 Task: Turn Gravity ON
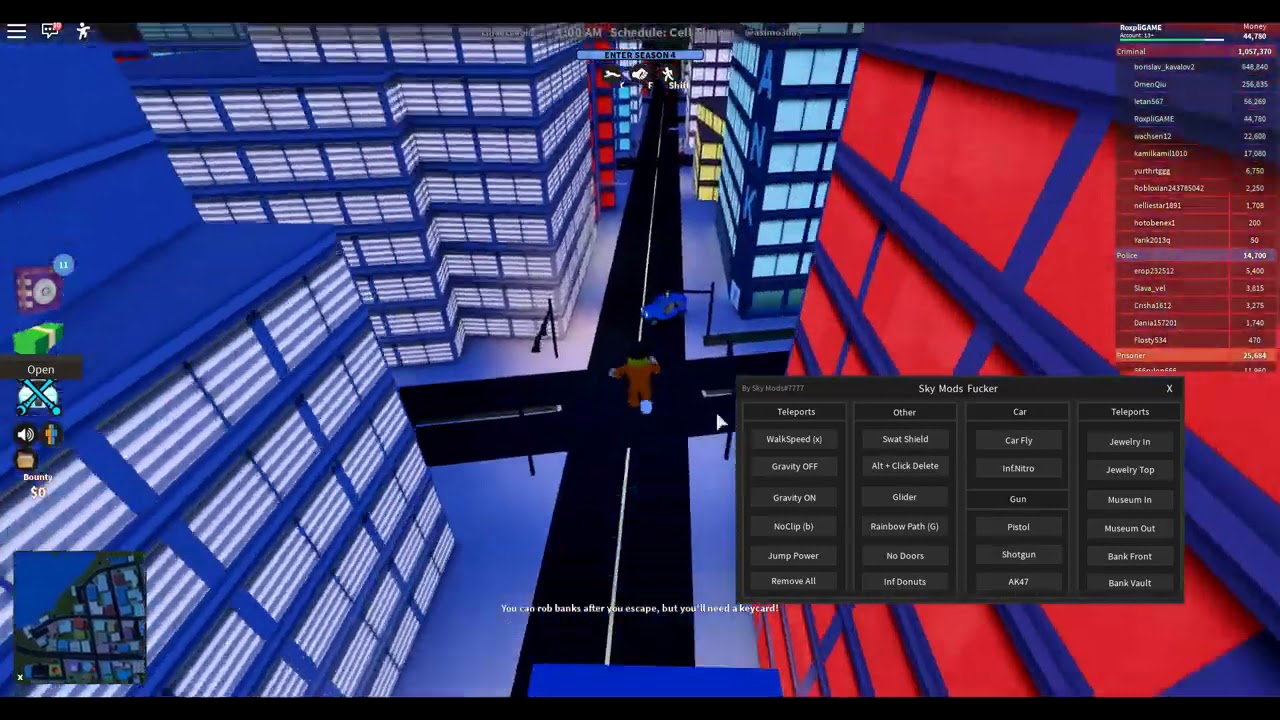tap(794, 497)
